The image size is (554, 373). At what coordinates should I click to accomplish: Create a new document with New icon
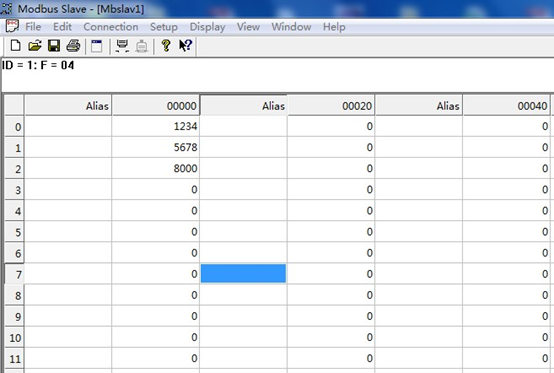16,46
